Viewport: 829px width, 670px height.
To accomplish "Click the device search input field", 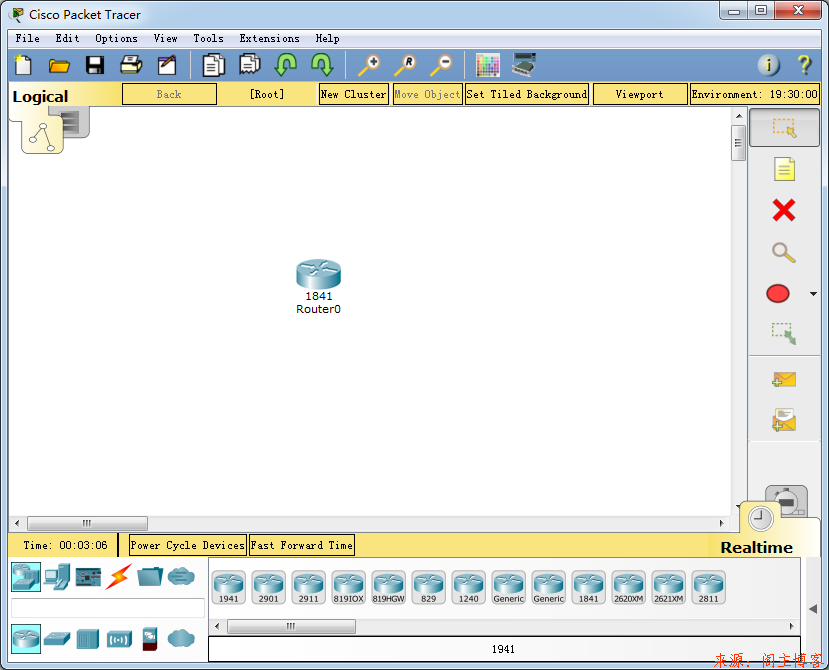I will (x=108, y=608).
